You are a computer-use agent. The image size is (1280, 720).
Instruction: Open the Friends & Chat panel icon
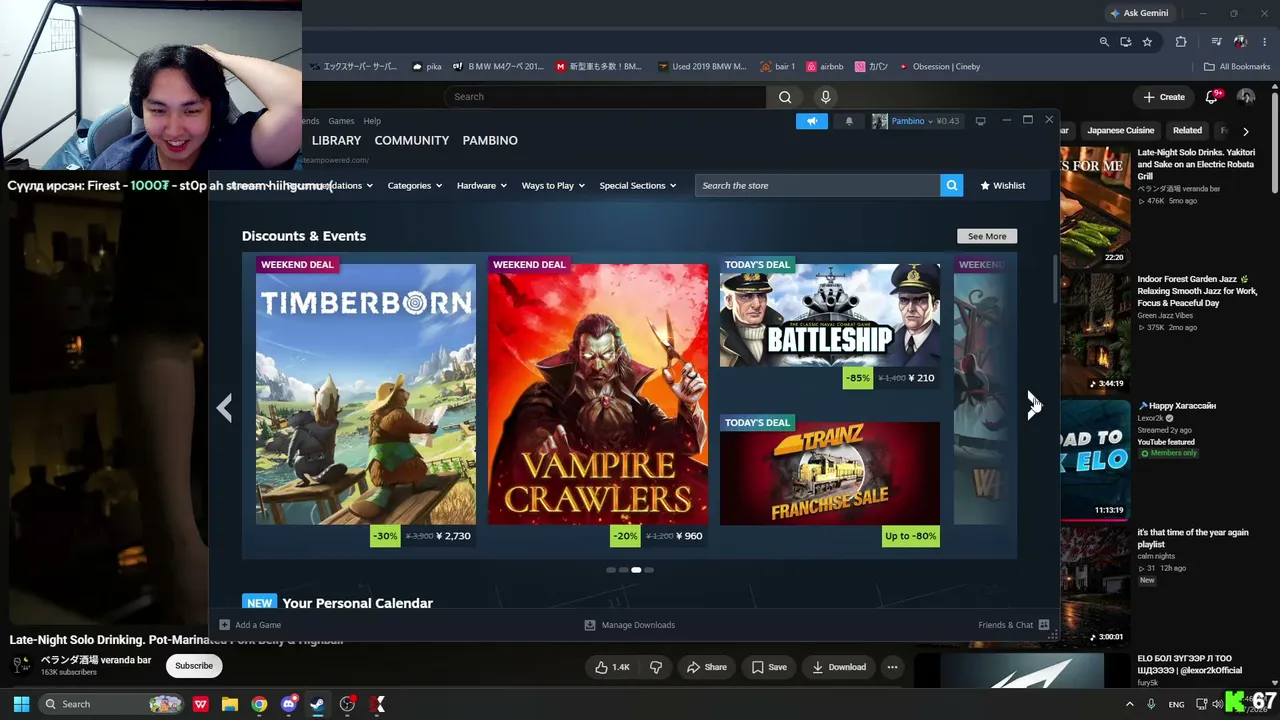pos(1044,625)
